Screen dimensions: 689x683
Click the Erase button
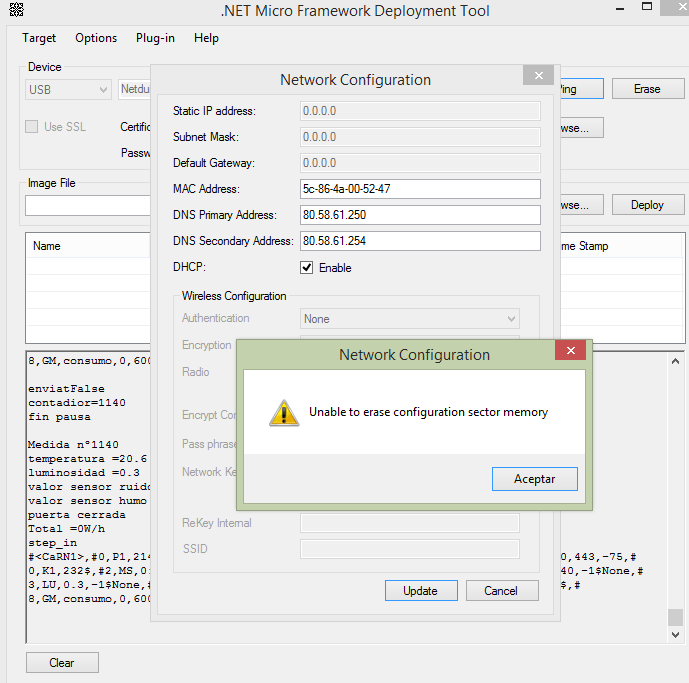point(647,89)
